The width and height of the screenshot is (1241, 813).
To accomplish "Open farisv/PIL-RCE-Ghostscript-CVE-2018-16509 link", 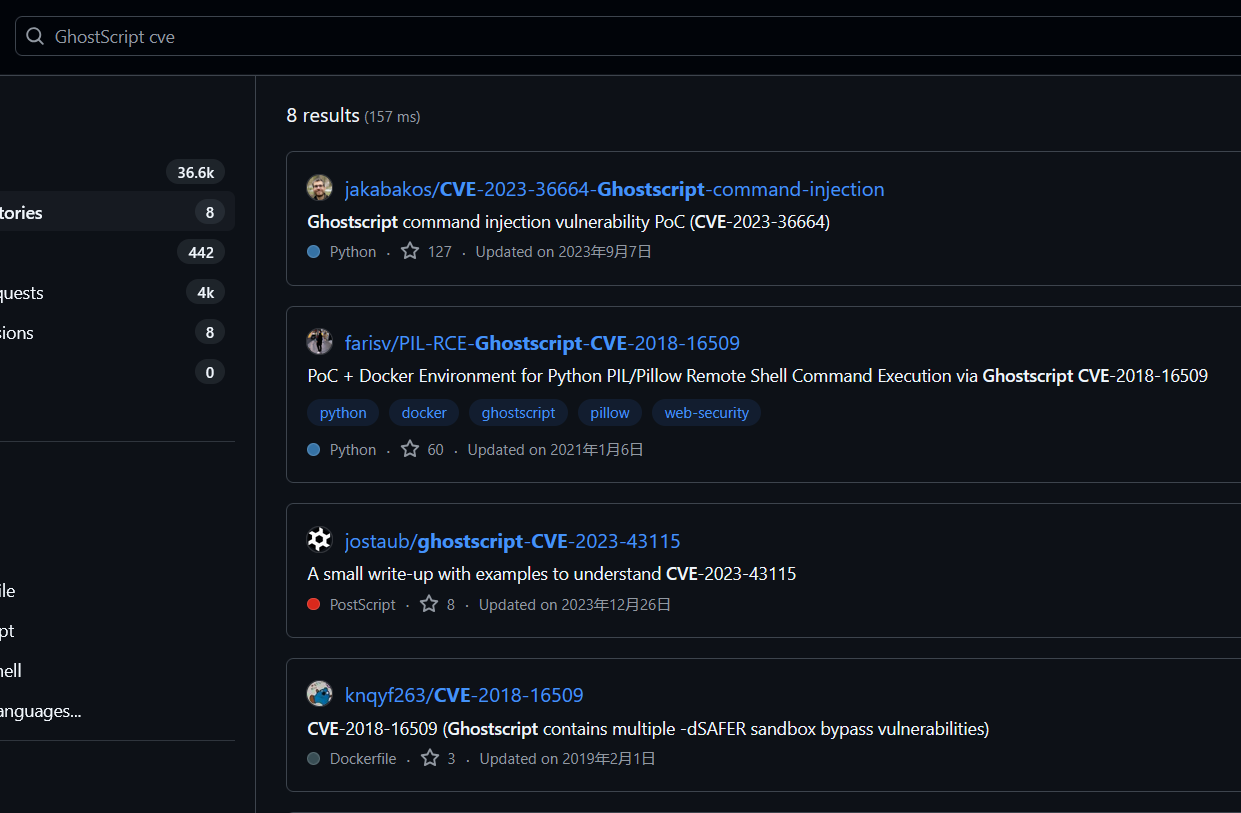I will click(542, 343).
